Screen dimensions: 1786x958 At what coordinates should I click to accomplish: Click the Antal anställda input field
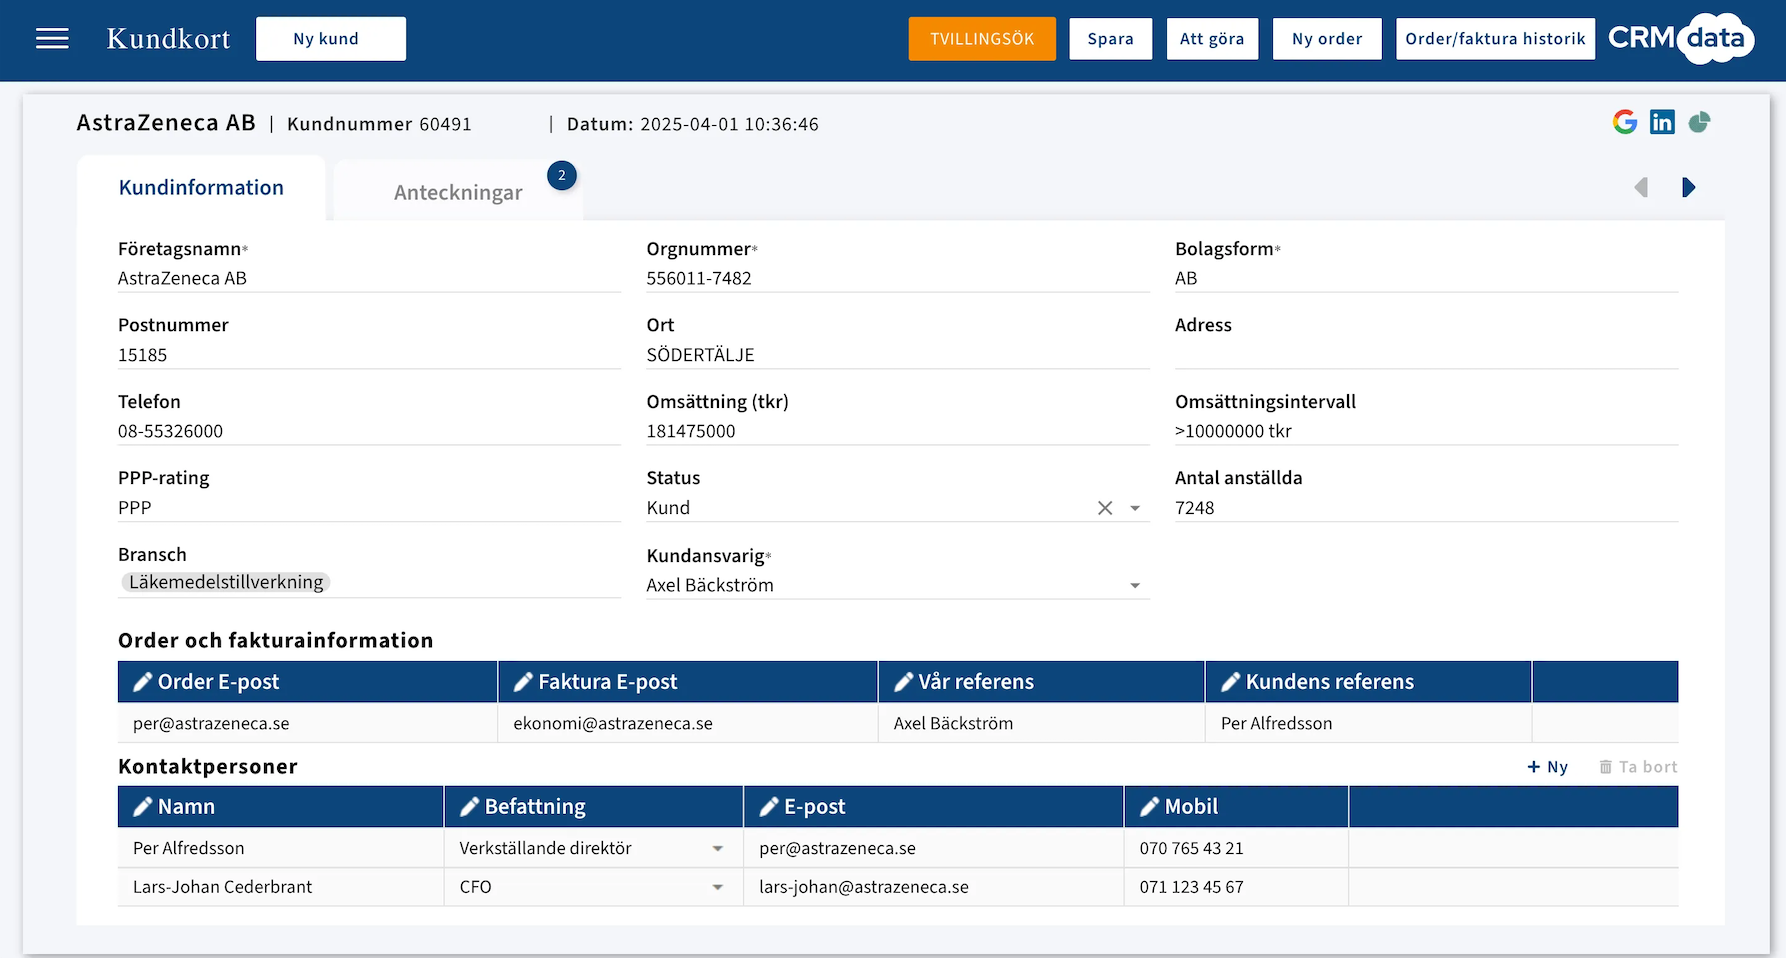click(x=1427, y=509)
